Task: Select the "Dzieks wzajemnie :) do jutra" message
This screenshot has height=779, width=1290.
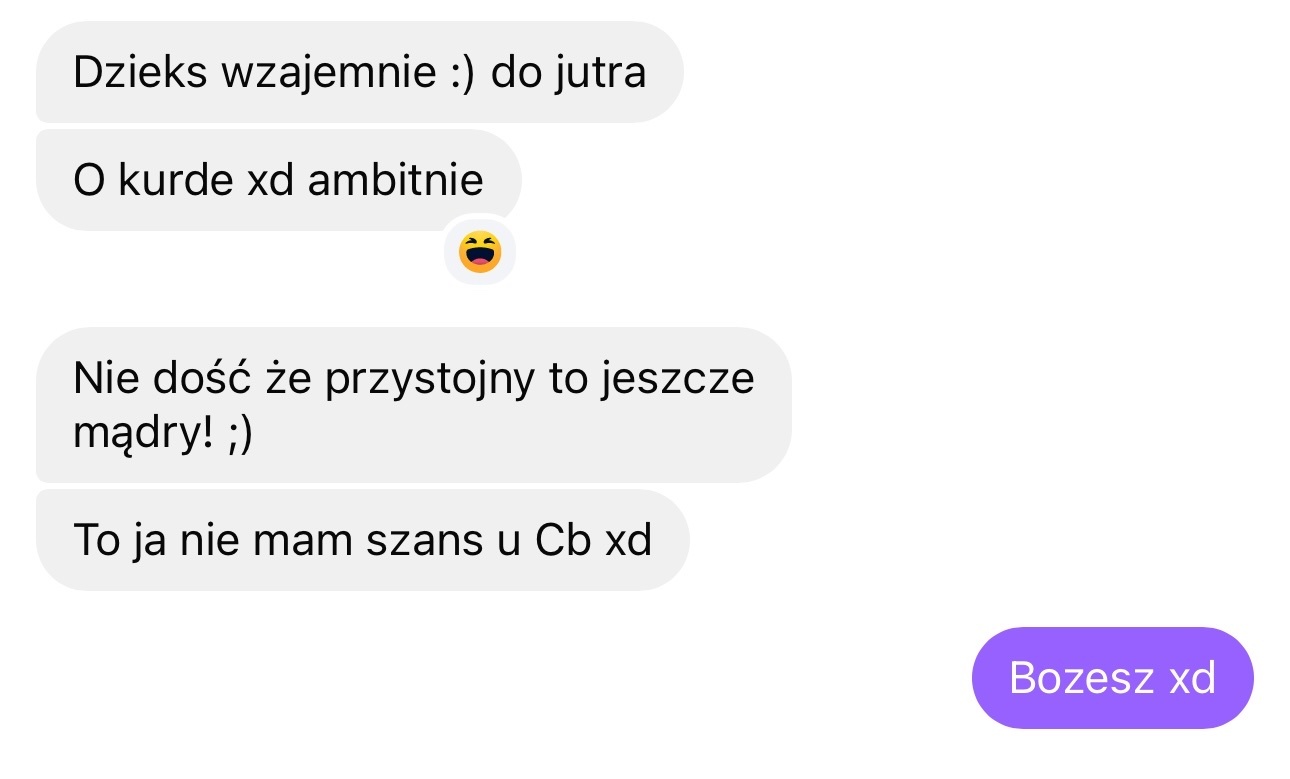Action: click(x=360, y=72)
